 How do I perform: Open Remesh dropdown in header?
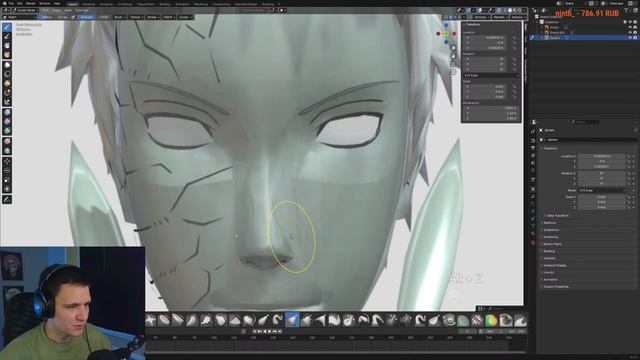coord(500,17)
